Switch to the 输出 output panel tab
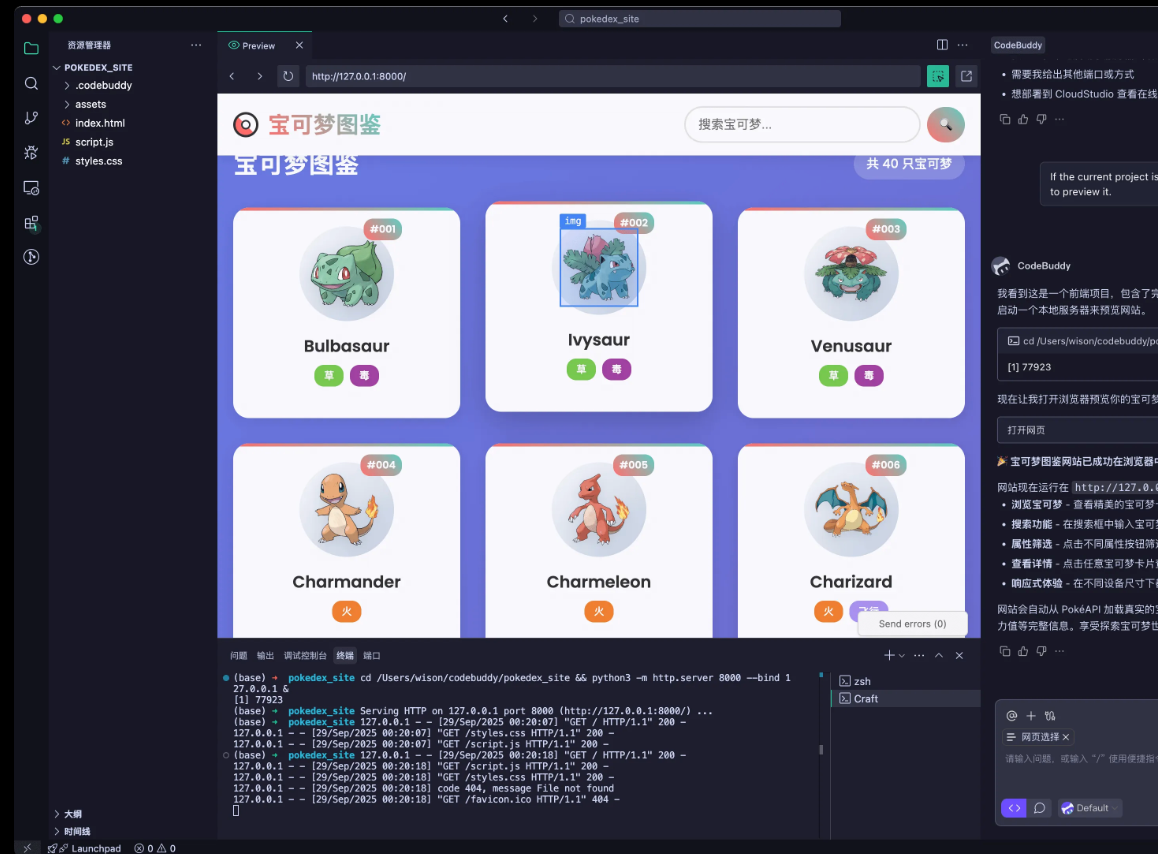1158x854 pixels. [x=265, y=656]
